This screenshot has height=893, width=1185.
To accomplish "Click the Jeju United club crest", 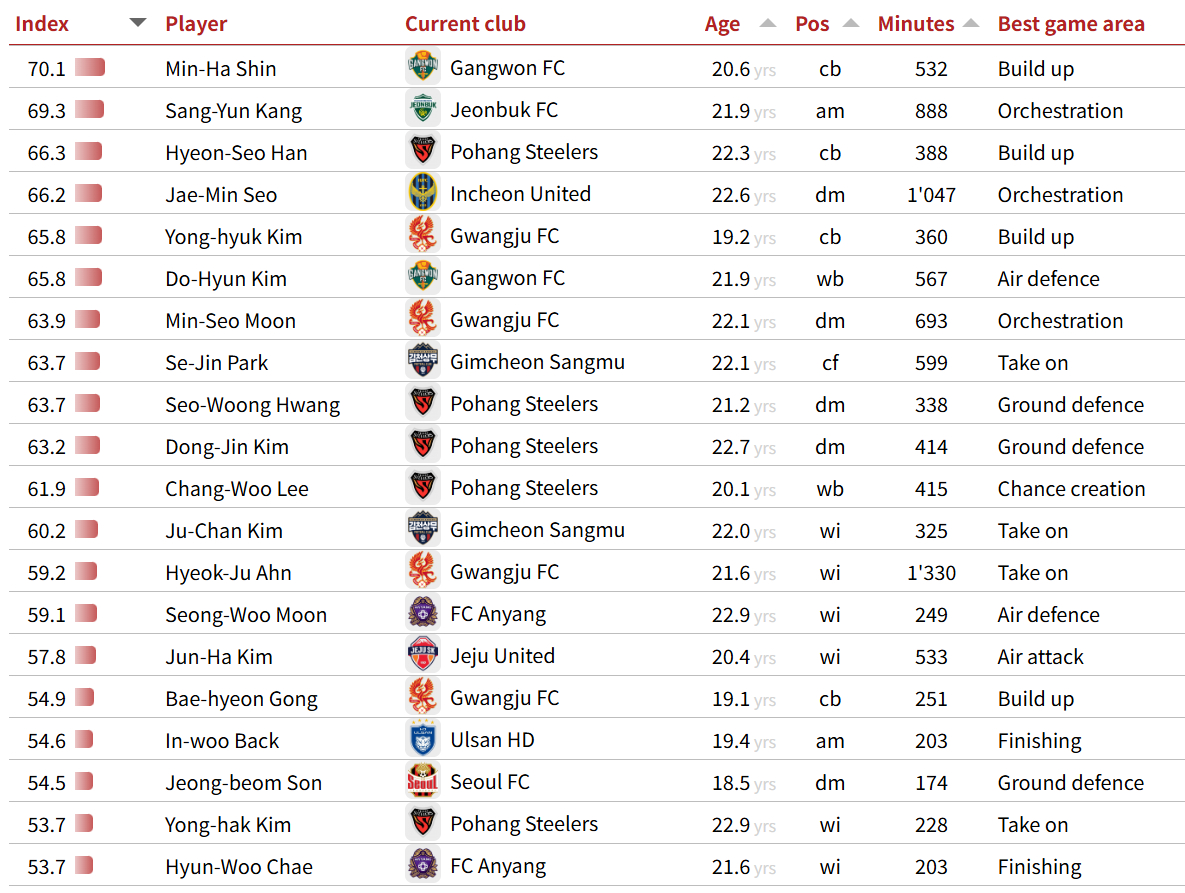I will click(x=423, y=656).
